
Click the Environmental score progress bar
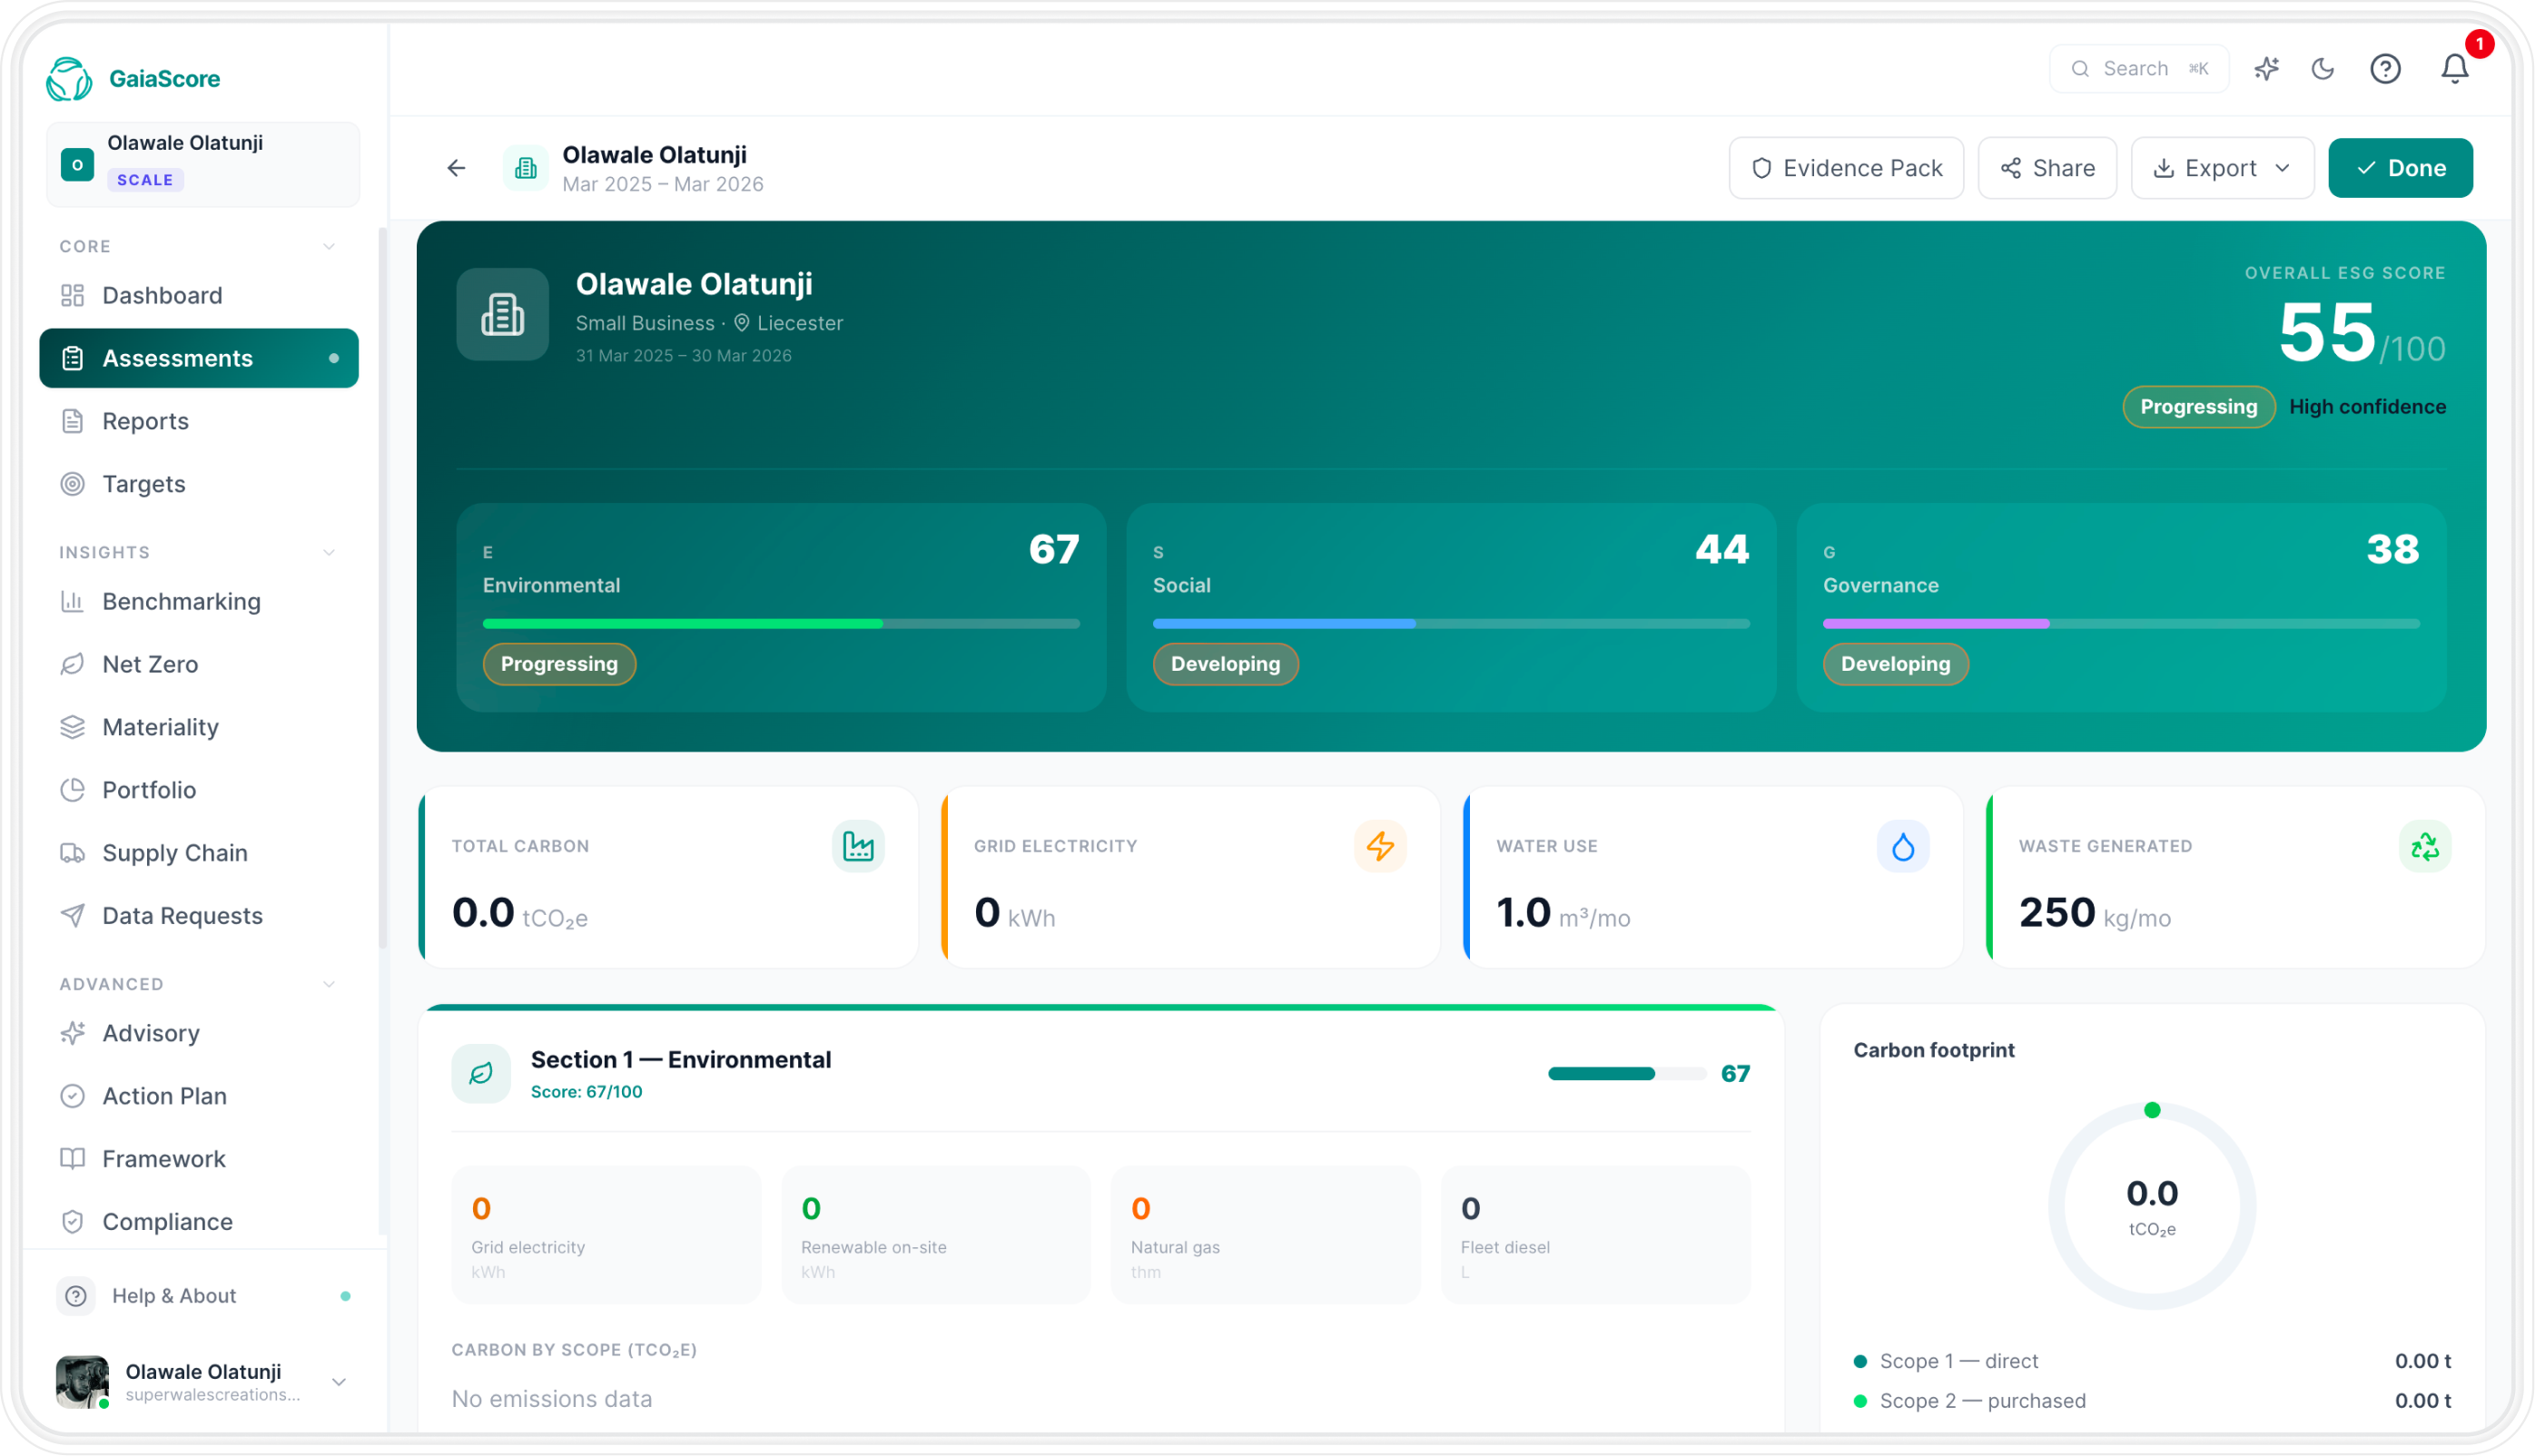(781, 624)
